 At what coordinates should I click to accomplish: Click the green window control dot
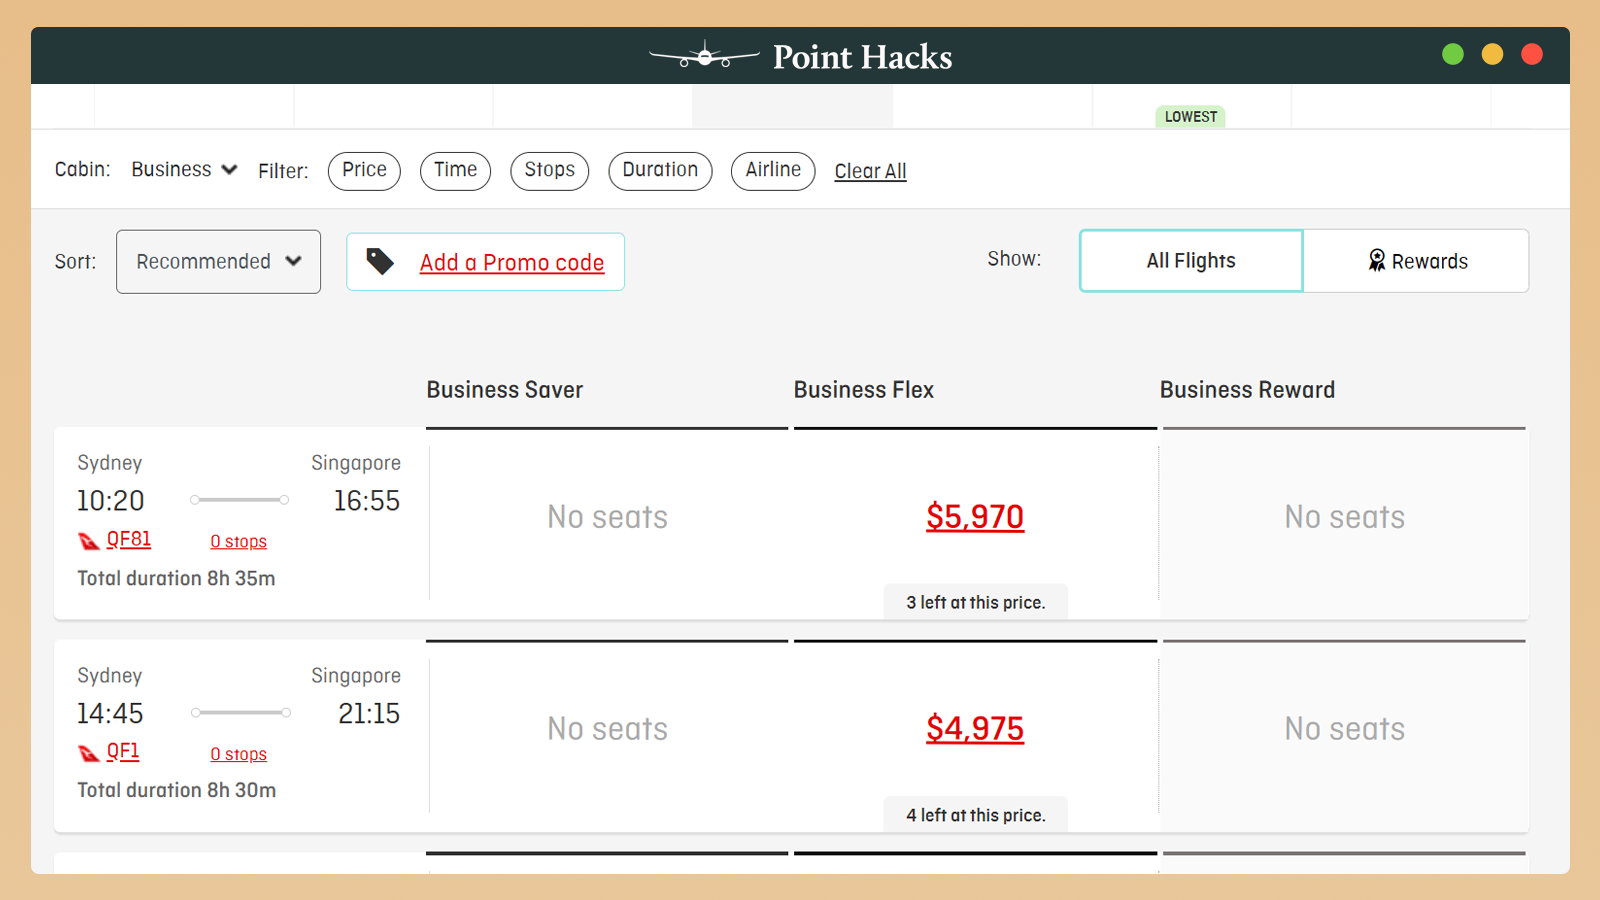tap(1453, 55)
